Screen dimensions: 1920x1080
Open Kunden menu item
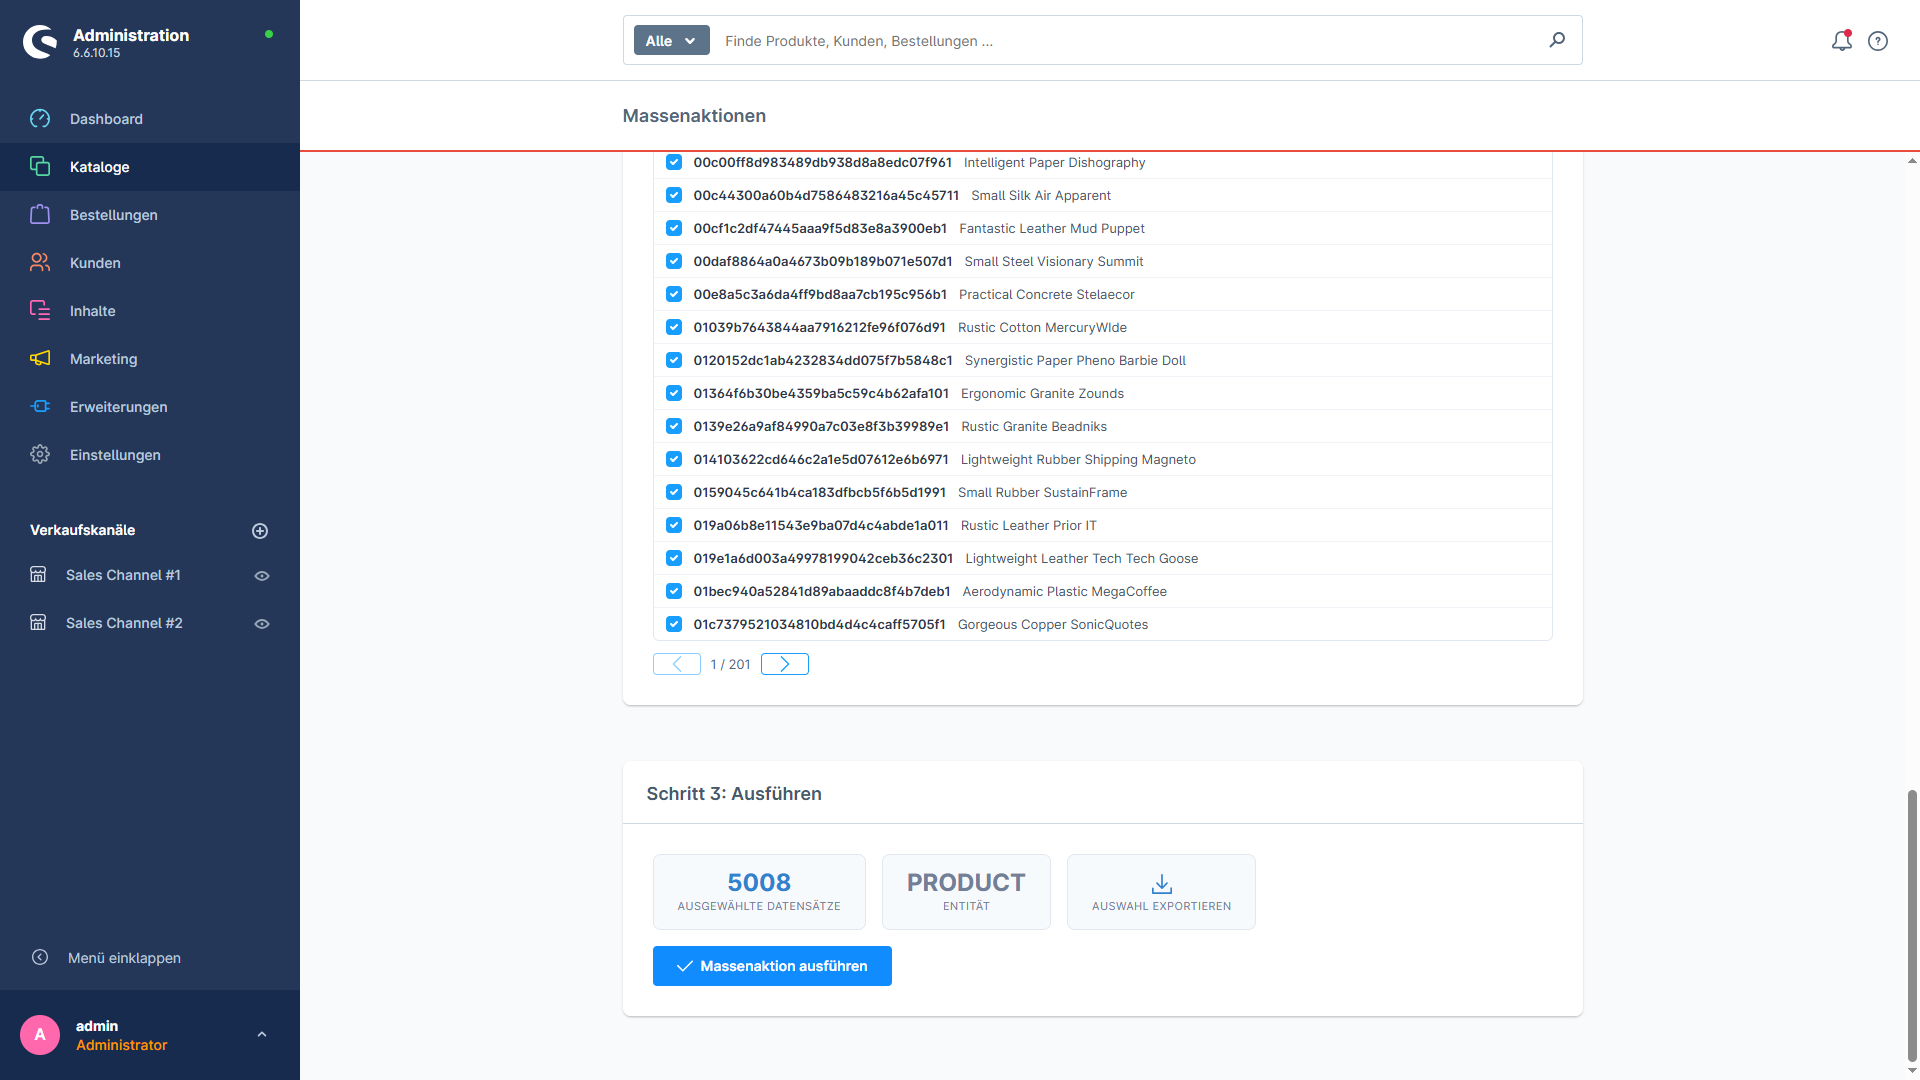pos(150,263)
